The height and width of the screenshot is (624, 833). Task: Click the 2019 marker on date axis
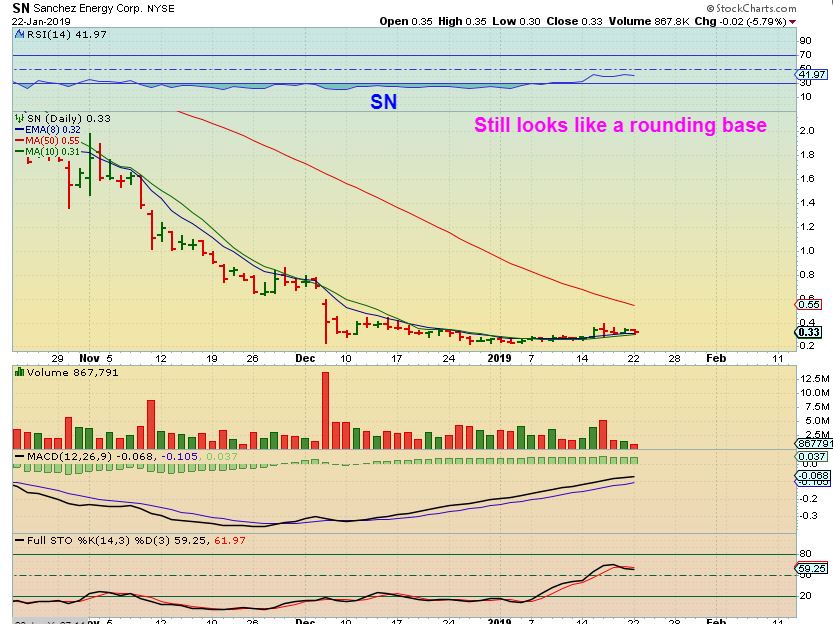(x=499, y=358)
